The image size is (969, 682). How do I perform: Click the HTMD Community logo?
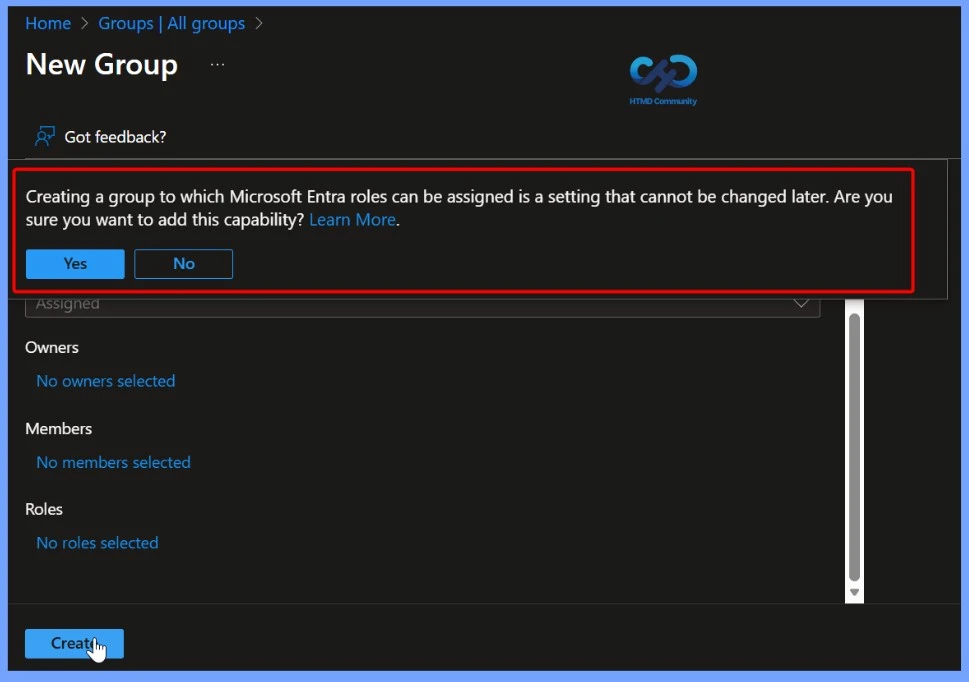click(x=663, y=79)
